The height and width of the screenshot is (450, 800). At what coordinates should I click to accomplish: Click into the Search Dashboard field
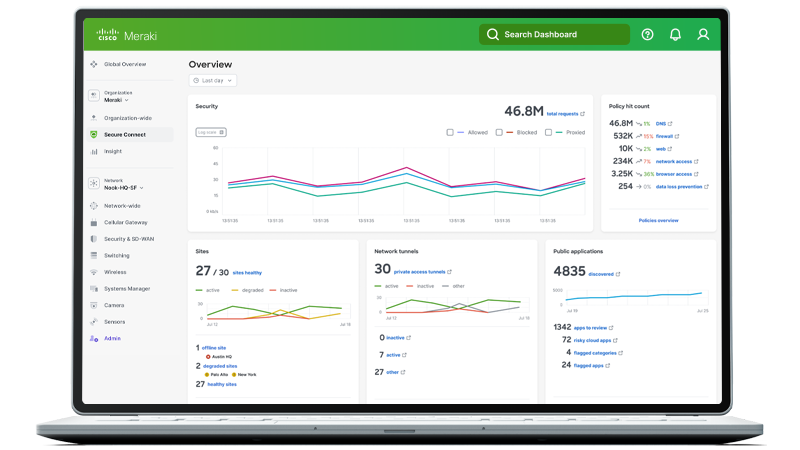click(554, 34)
